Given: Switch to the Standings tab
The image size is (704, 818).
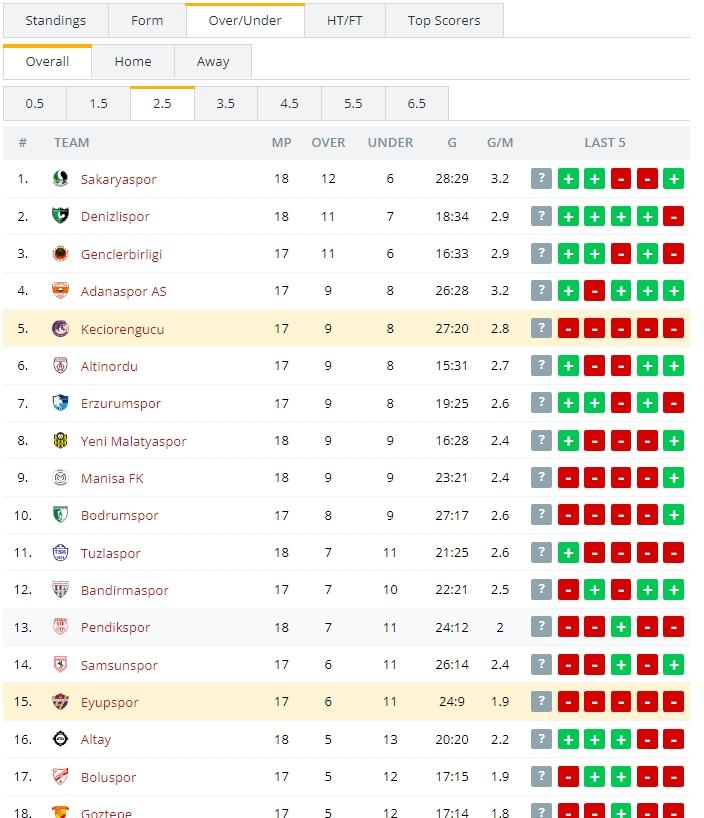Looking at the screenshot, I should point(55,20).
